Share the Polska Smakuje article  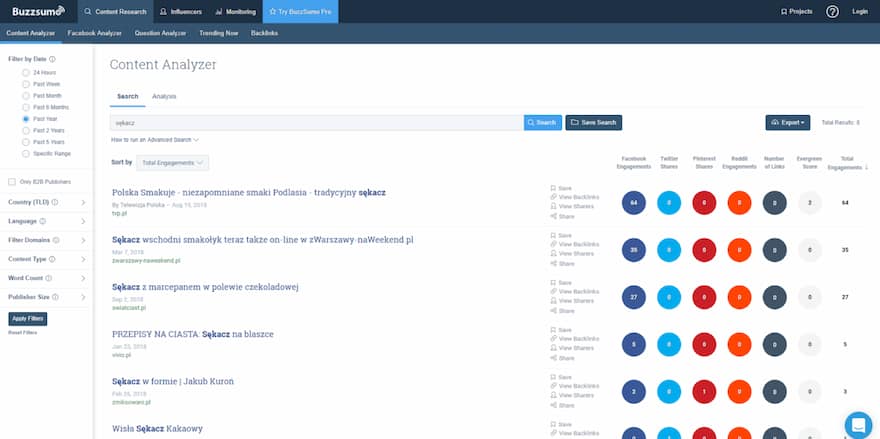click(x=562, y=216)
